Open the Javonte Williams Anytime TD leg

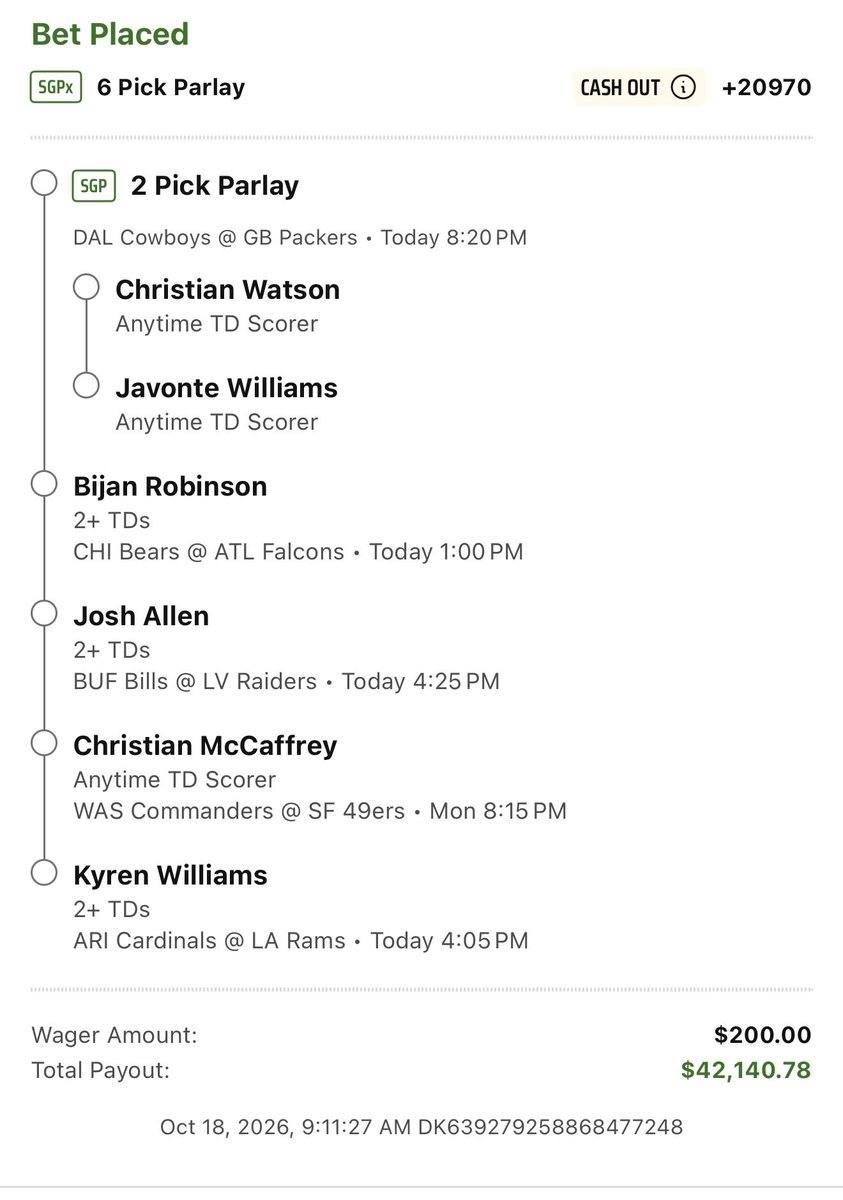click(x=226, y=404)
